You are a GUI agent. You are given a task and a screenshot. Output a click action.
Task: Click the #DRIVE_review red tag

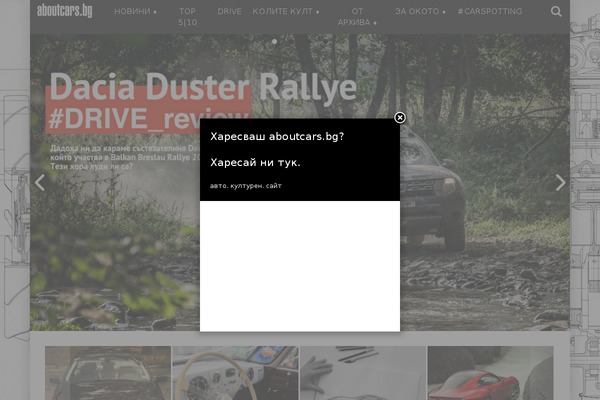148,118
